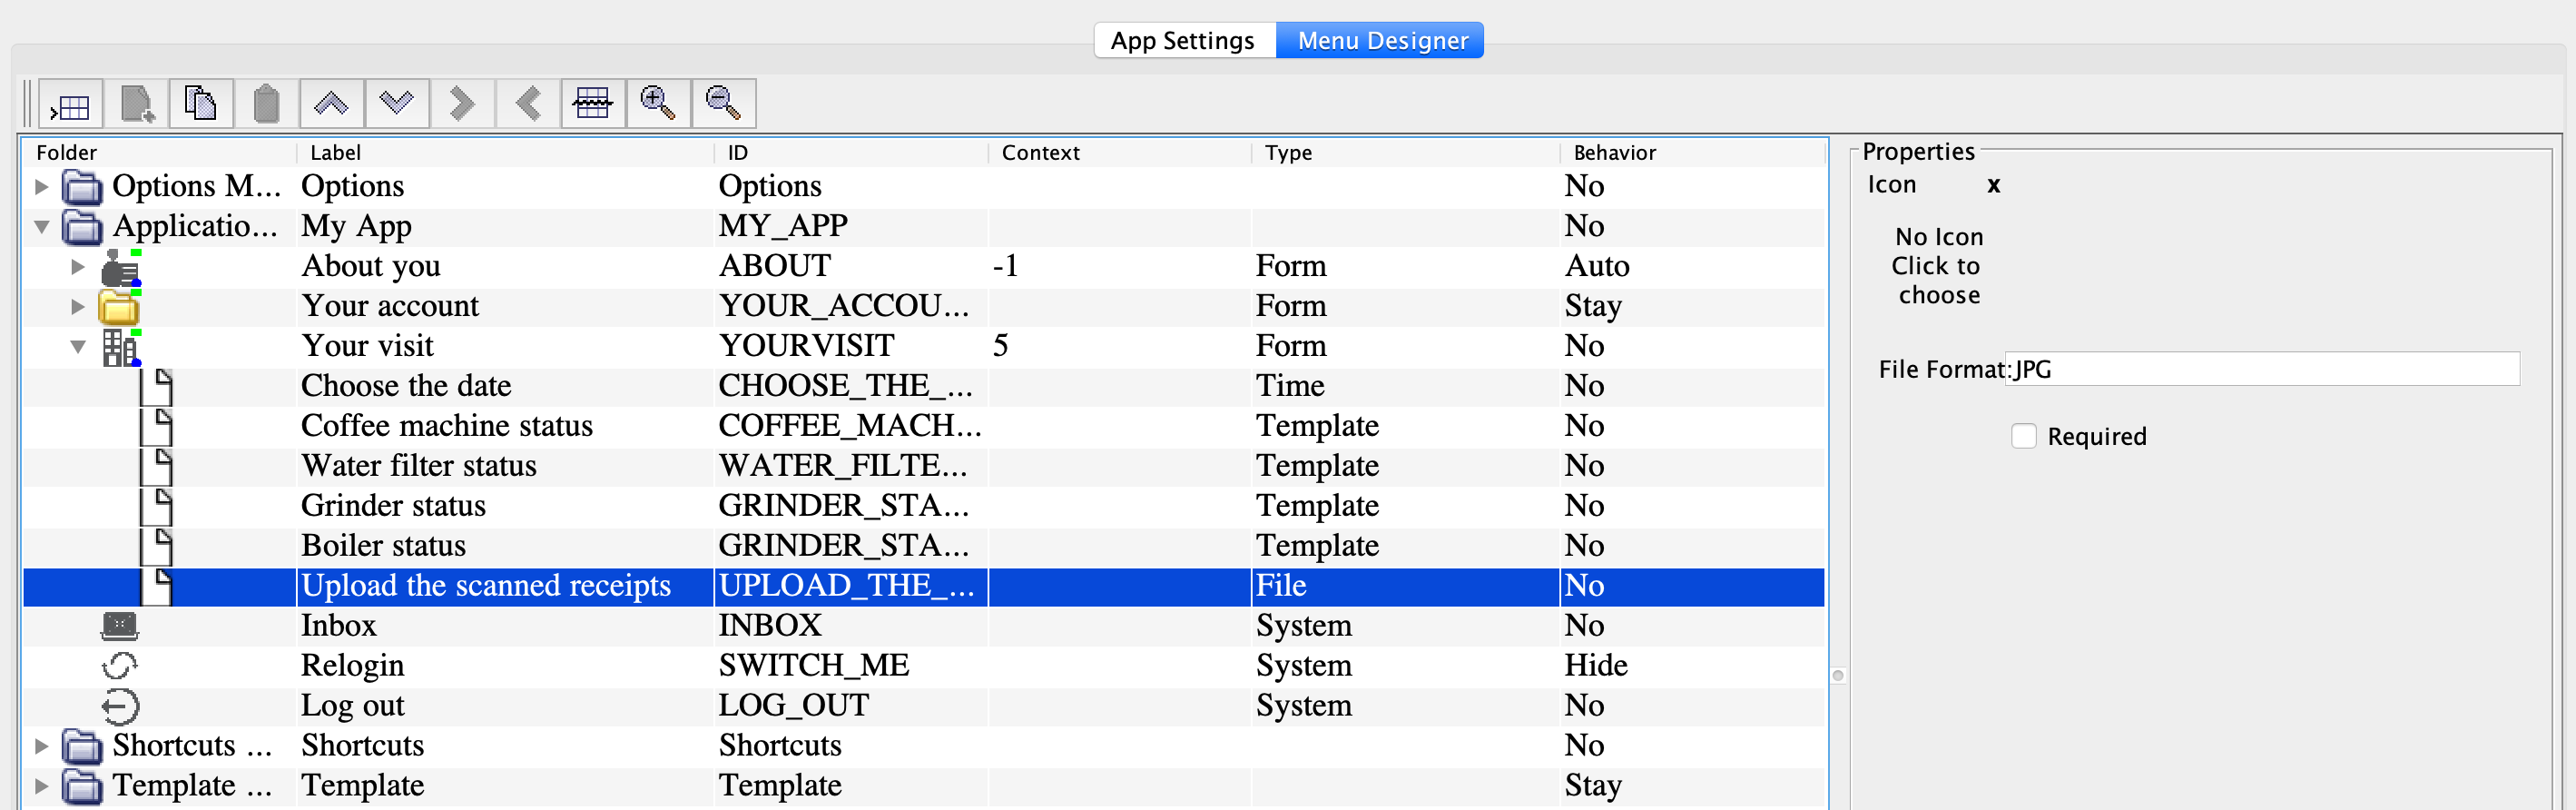The image size is (2576, 810).
Task: Select the Menu Designer tab
Action: point(1382,40)
